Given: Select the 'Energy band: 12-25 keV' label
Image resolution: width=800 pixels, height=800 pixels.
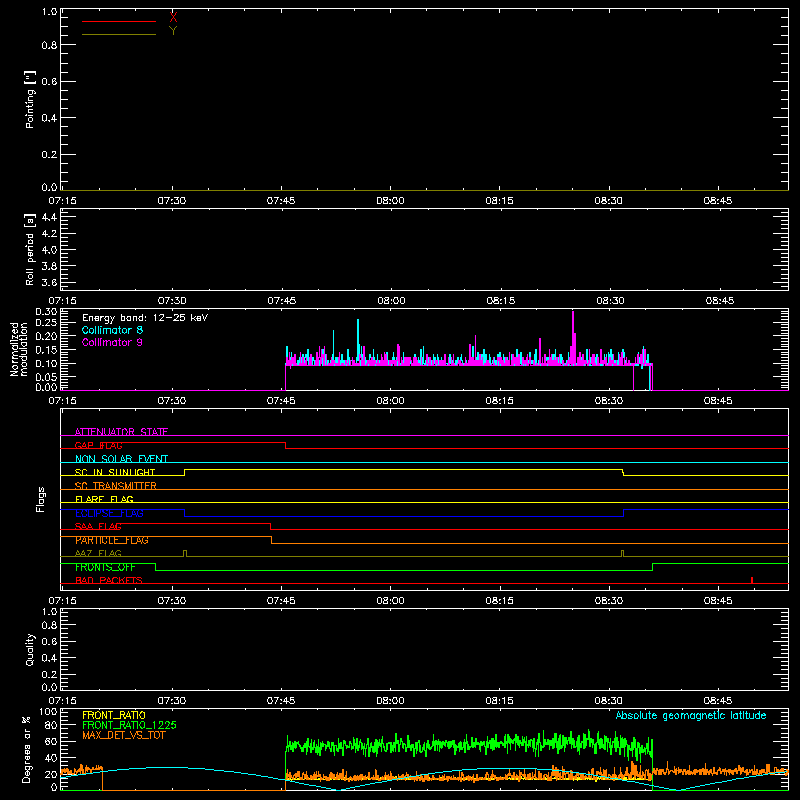Looking at the screenshot, I should pyautogui.click(x=145, y=318).
